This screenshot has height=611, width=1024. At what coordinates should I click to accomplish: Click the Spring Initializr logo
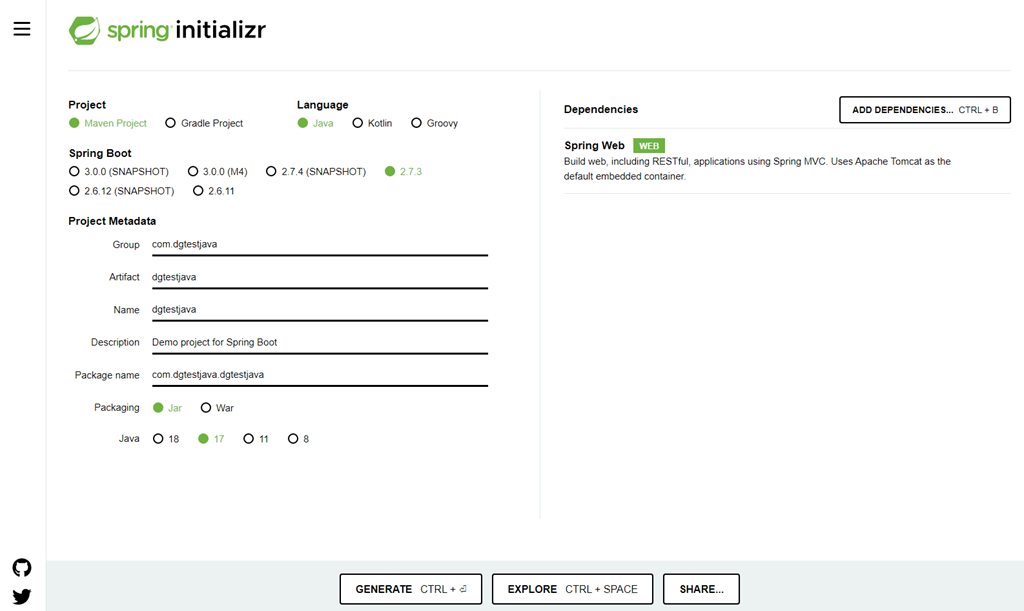pos(167,30)
